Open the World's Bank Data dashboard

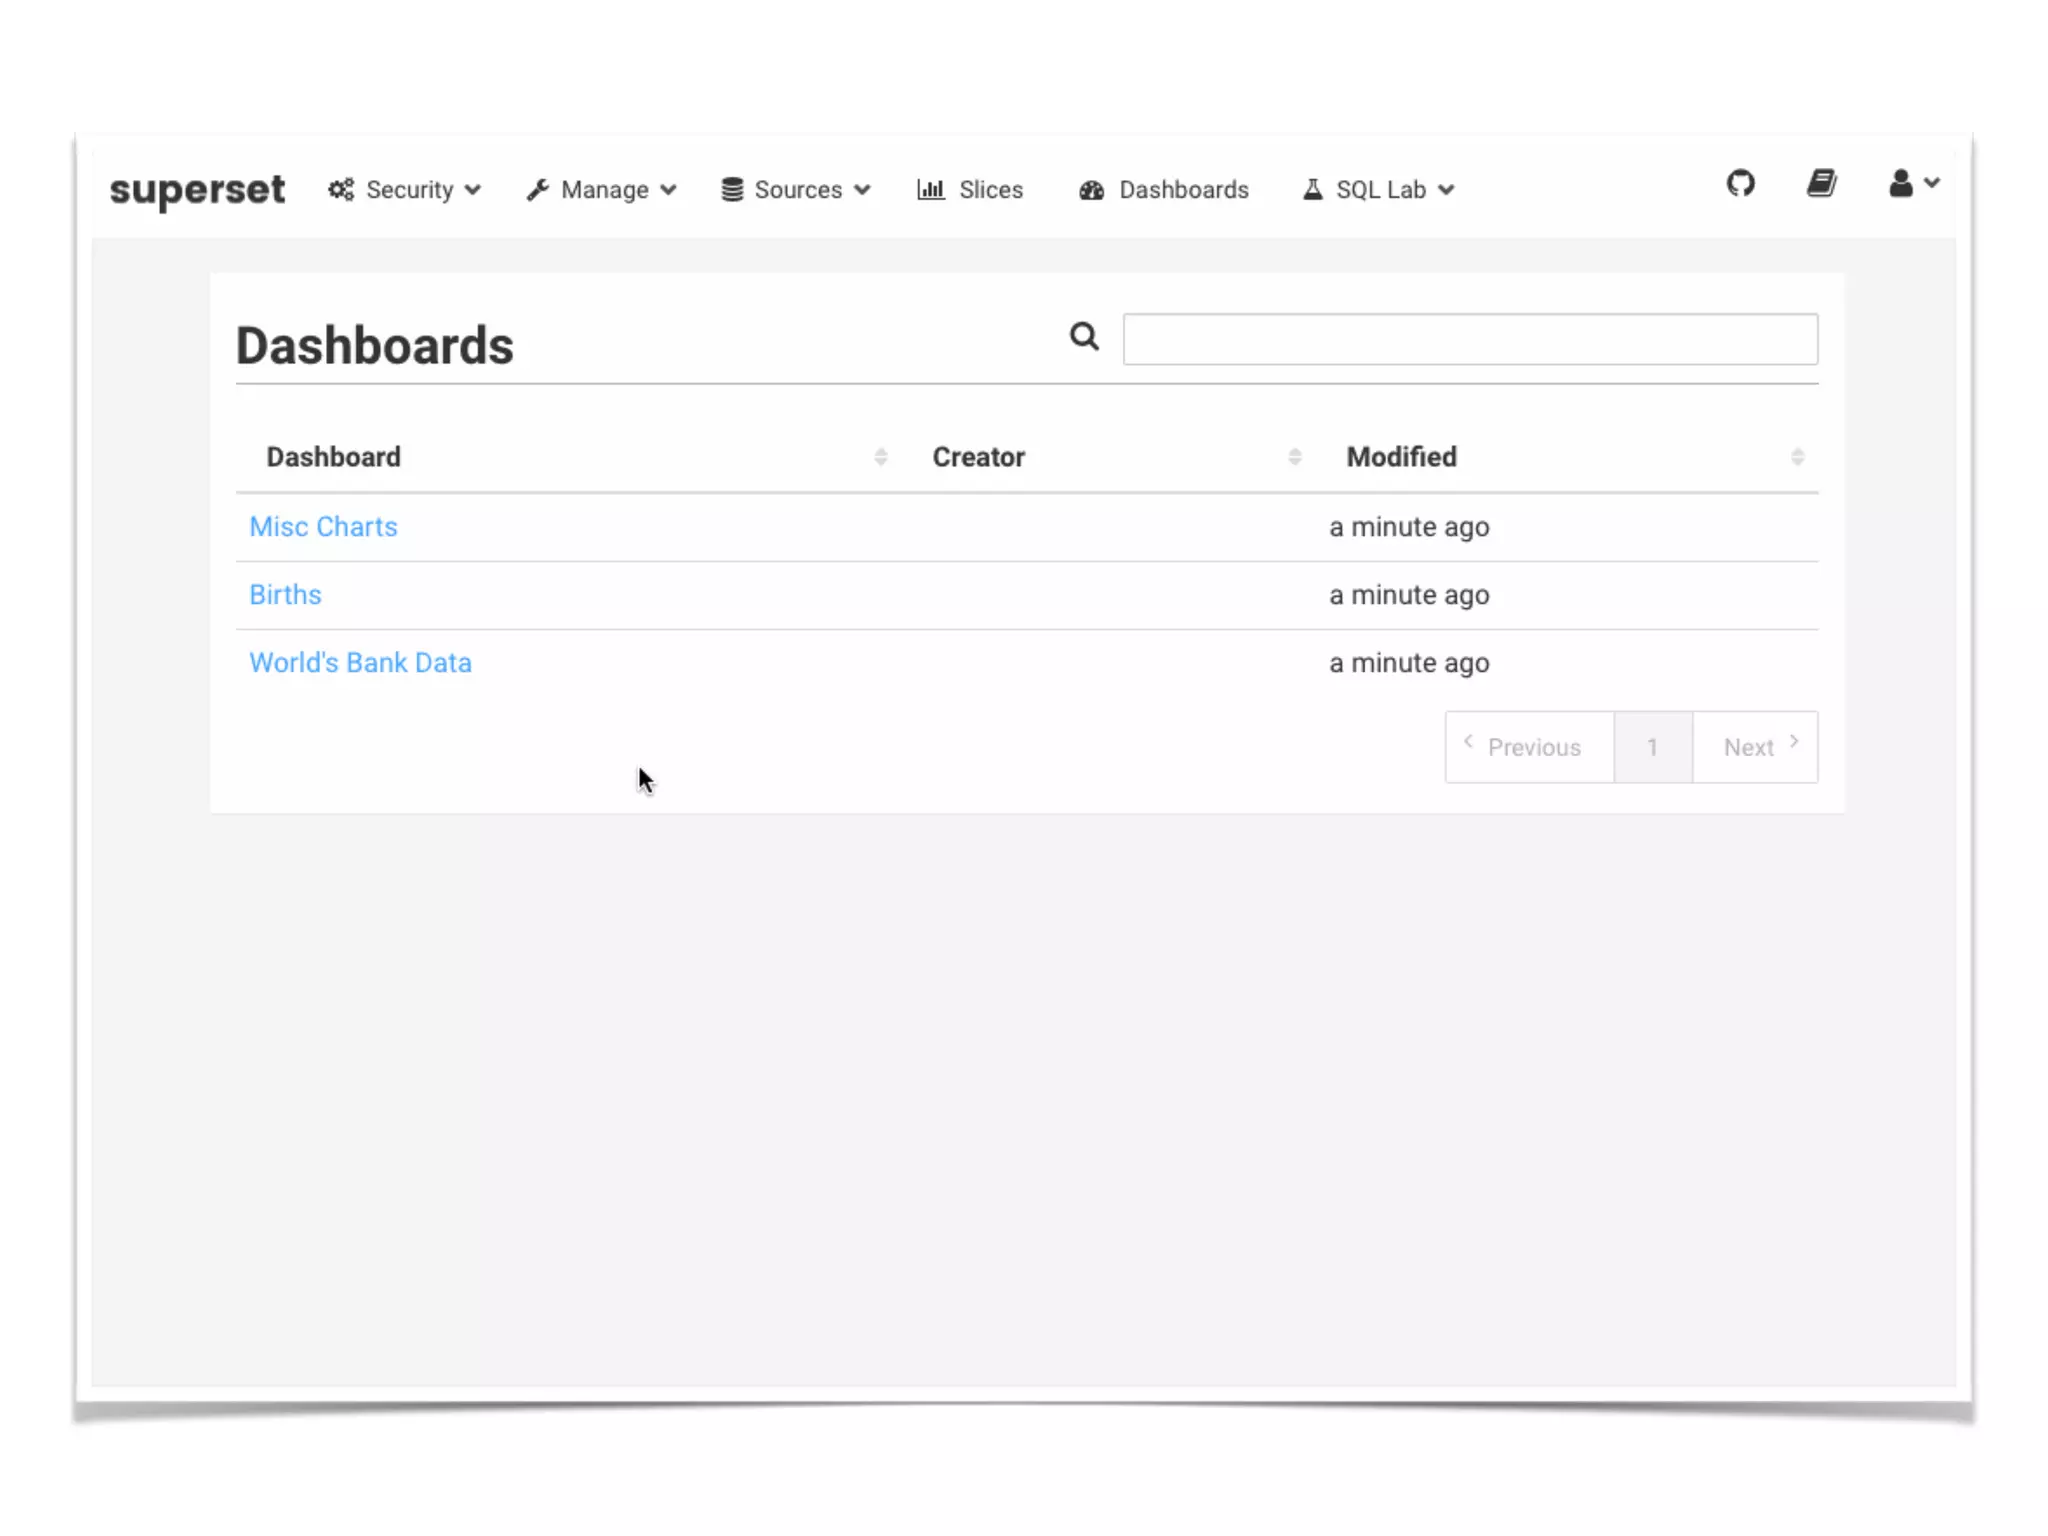click(360, 663)
